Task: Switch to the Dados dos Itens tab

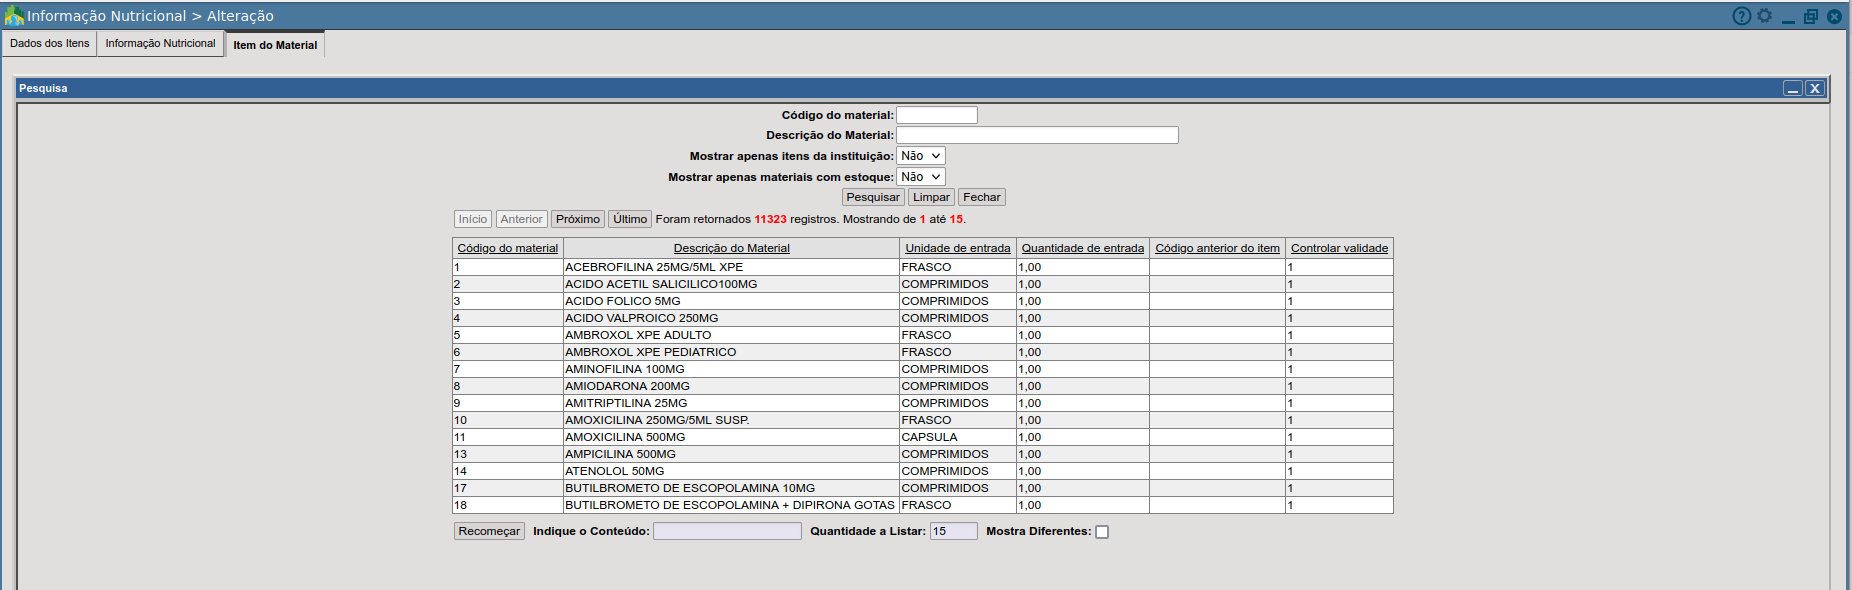Action: (50, 43)
